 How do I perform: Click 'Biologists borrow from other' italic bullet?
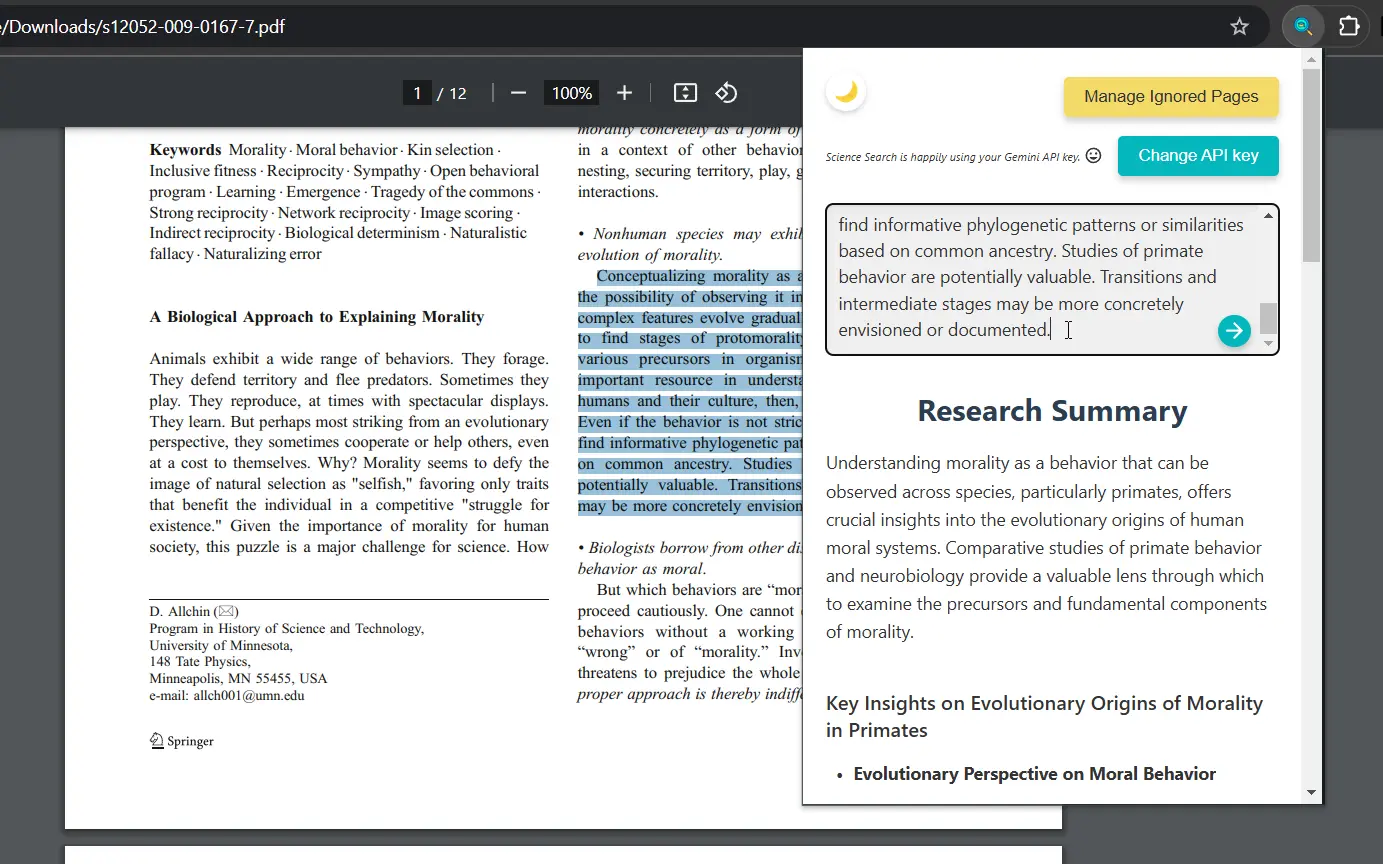tap(690, 548)
